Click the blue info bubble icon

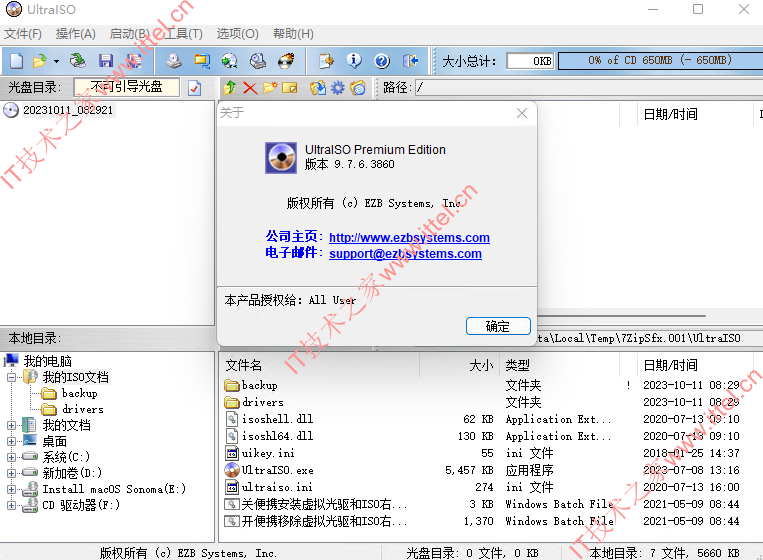tap(354, 61)
